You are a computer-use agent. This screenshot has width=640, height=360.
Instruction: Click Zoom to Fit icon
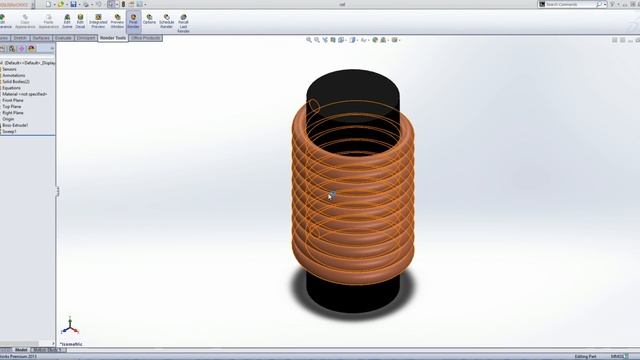coord(309,40)
